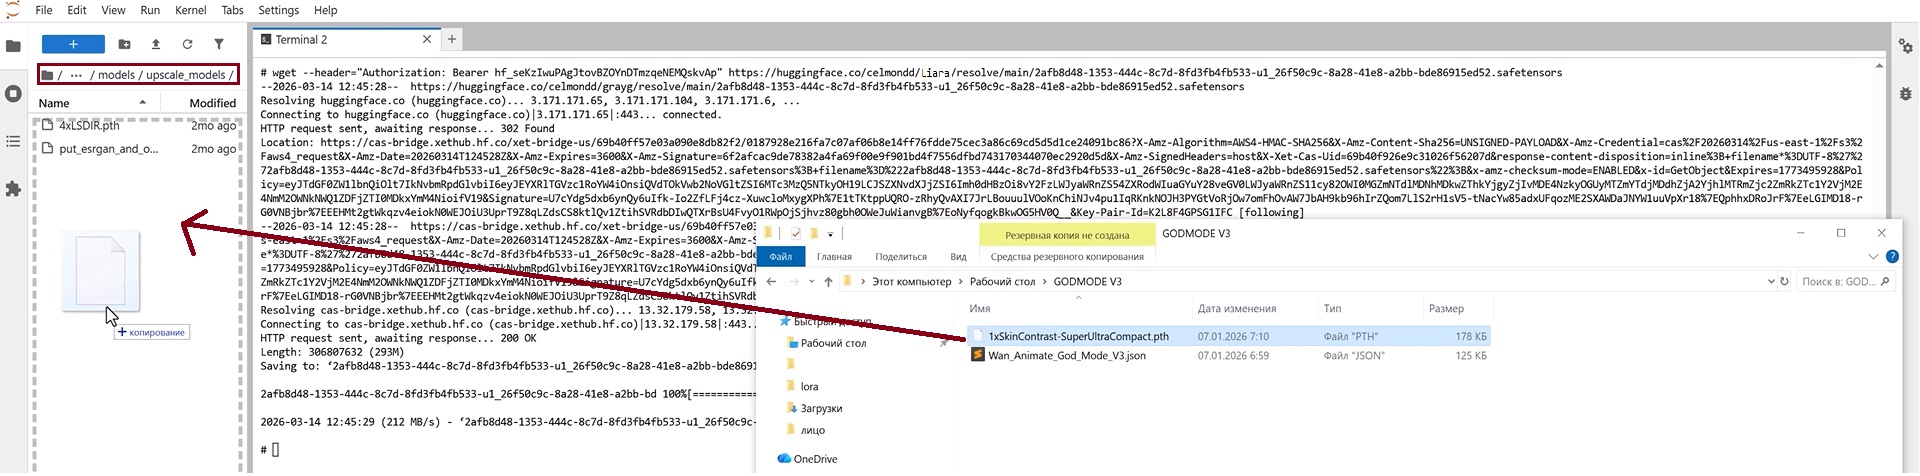Open Средства резервного копирования tab

(1067, 257)
